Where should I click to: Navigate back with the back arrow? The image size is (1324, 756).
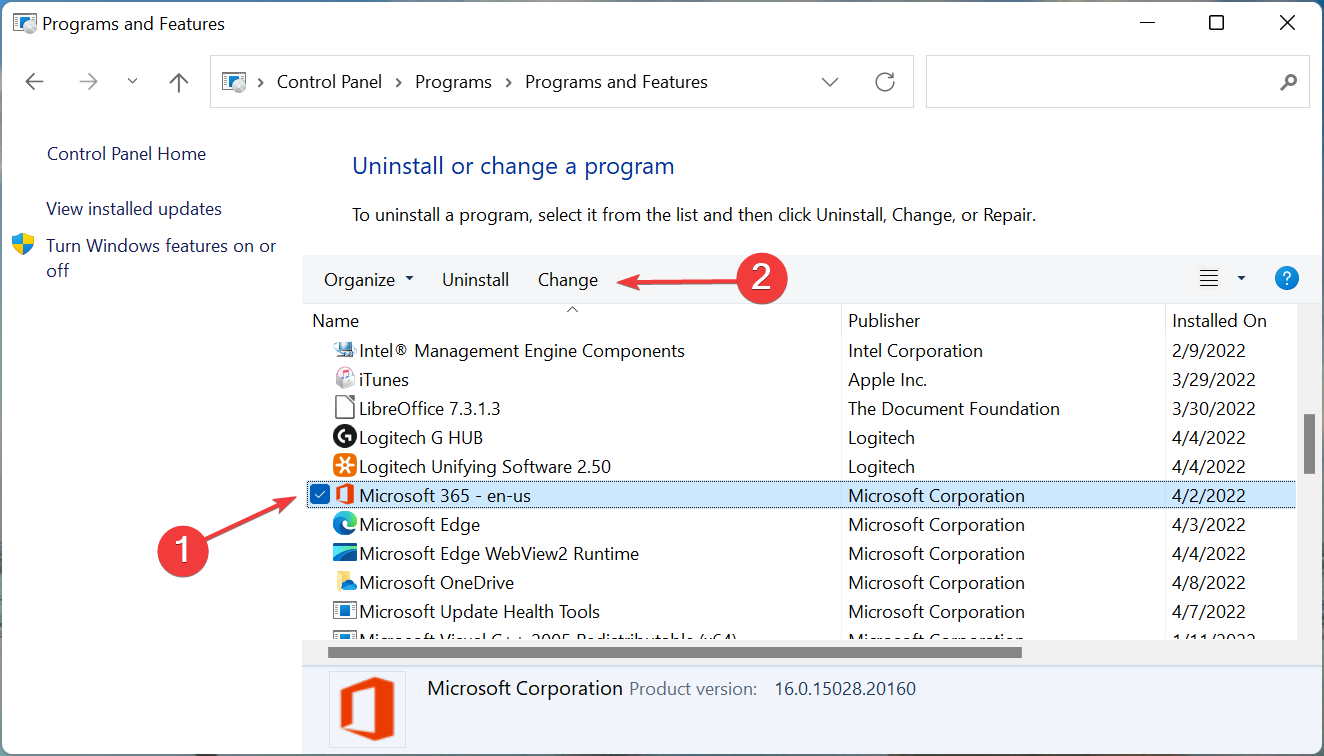(x=34, y=81)
